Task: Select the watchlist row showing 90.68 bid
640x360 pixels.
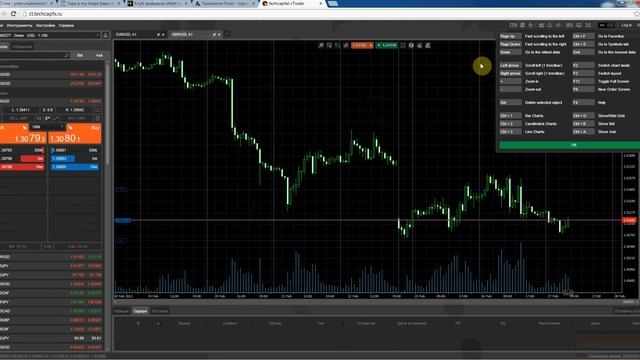Action: 51,338
